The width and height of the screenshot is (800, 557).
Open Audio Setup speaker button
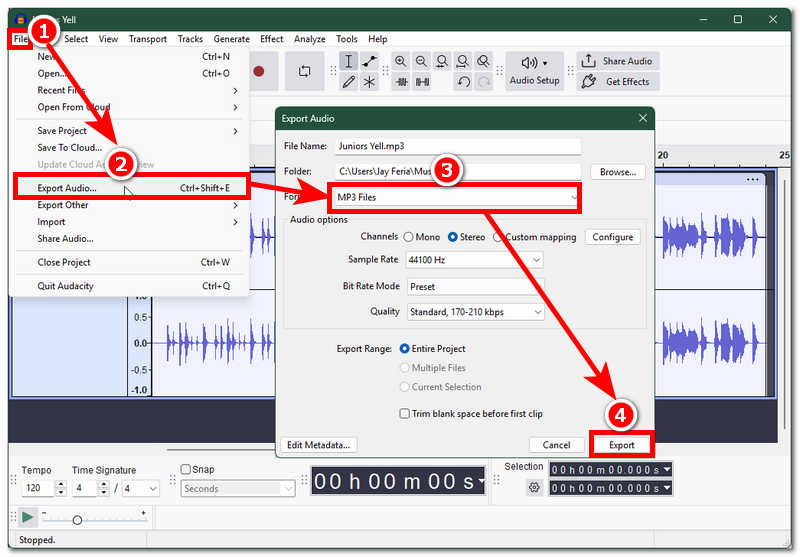coord(534,71)
